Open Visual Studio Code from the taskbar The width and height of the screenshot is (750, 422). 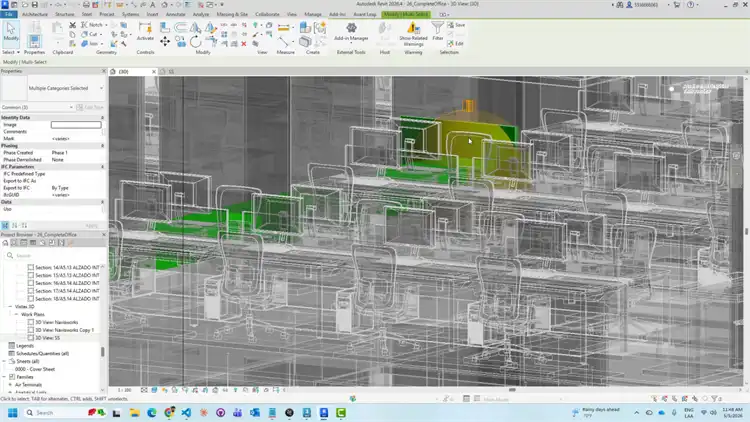(x=186, y=412)
